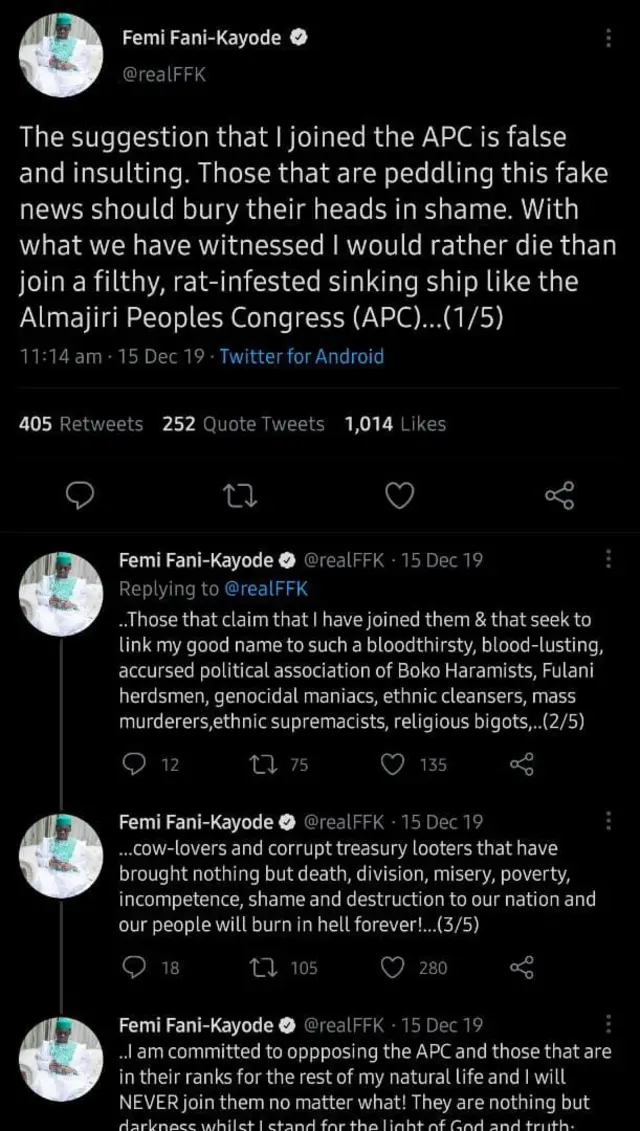Retweet the (3/5) tweet
This screenshot has height=1131, width=640.
[x=264, y=968]
